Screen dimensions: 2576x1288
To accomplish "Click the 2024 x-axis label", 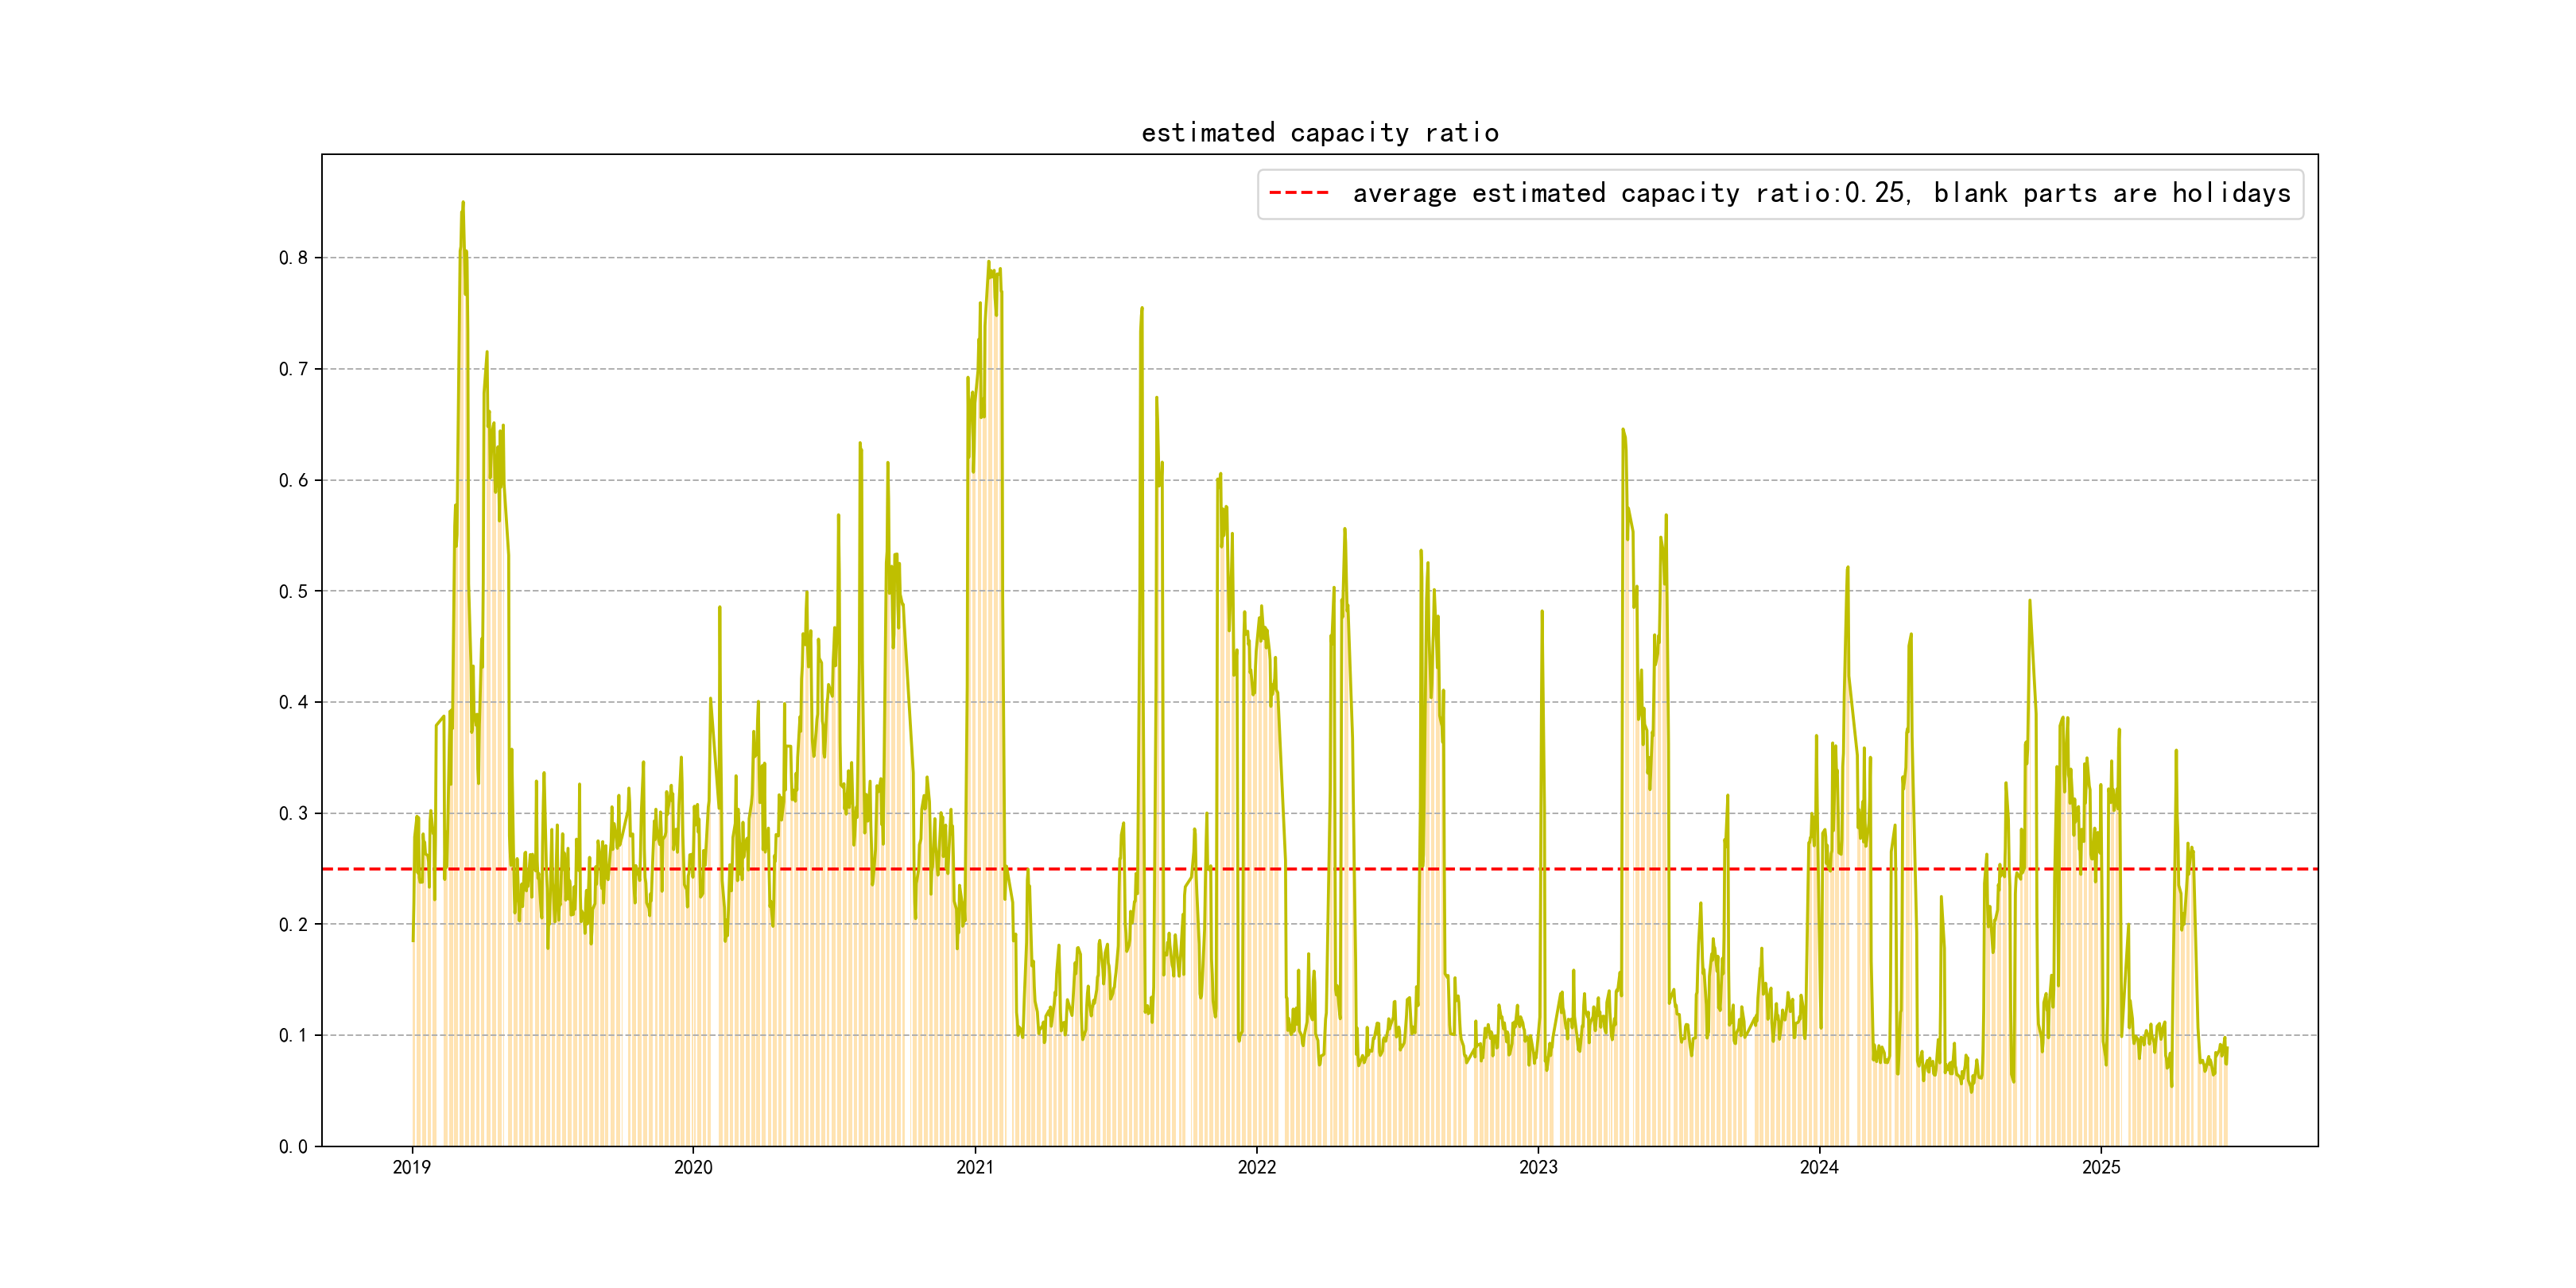I will click(1819, 1167).
